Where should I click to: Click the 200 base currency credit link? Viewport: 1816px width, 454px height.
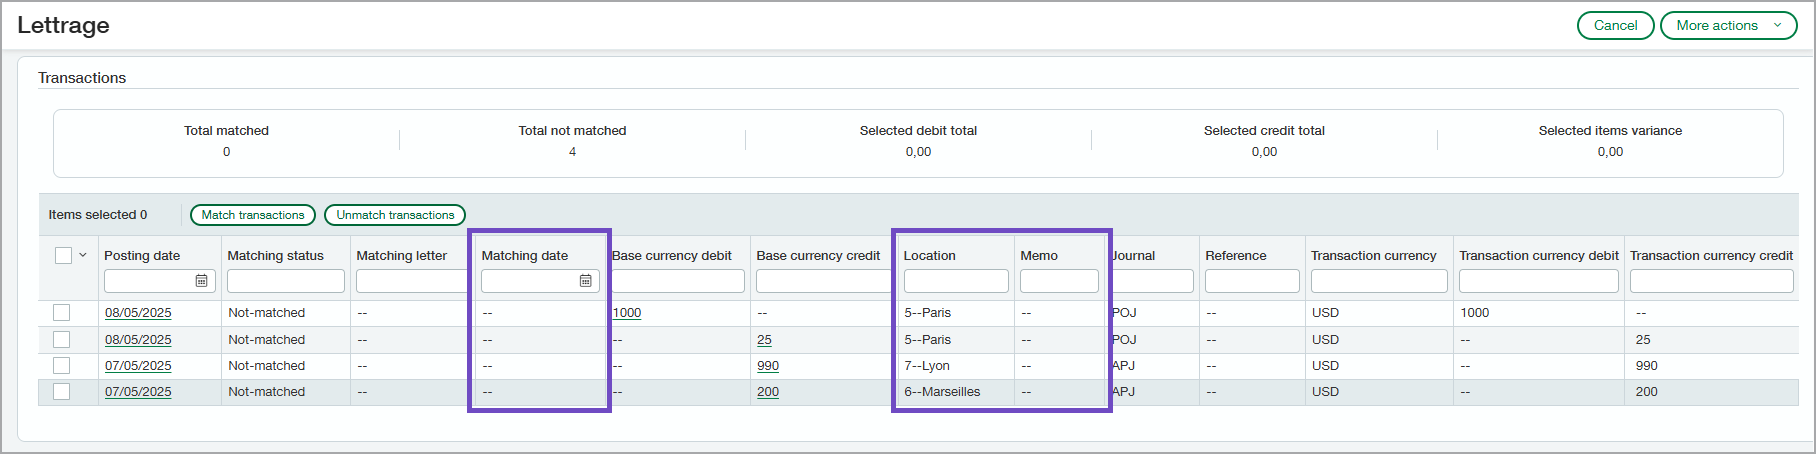767,392
